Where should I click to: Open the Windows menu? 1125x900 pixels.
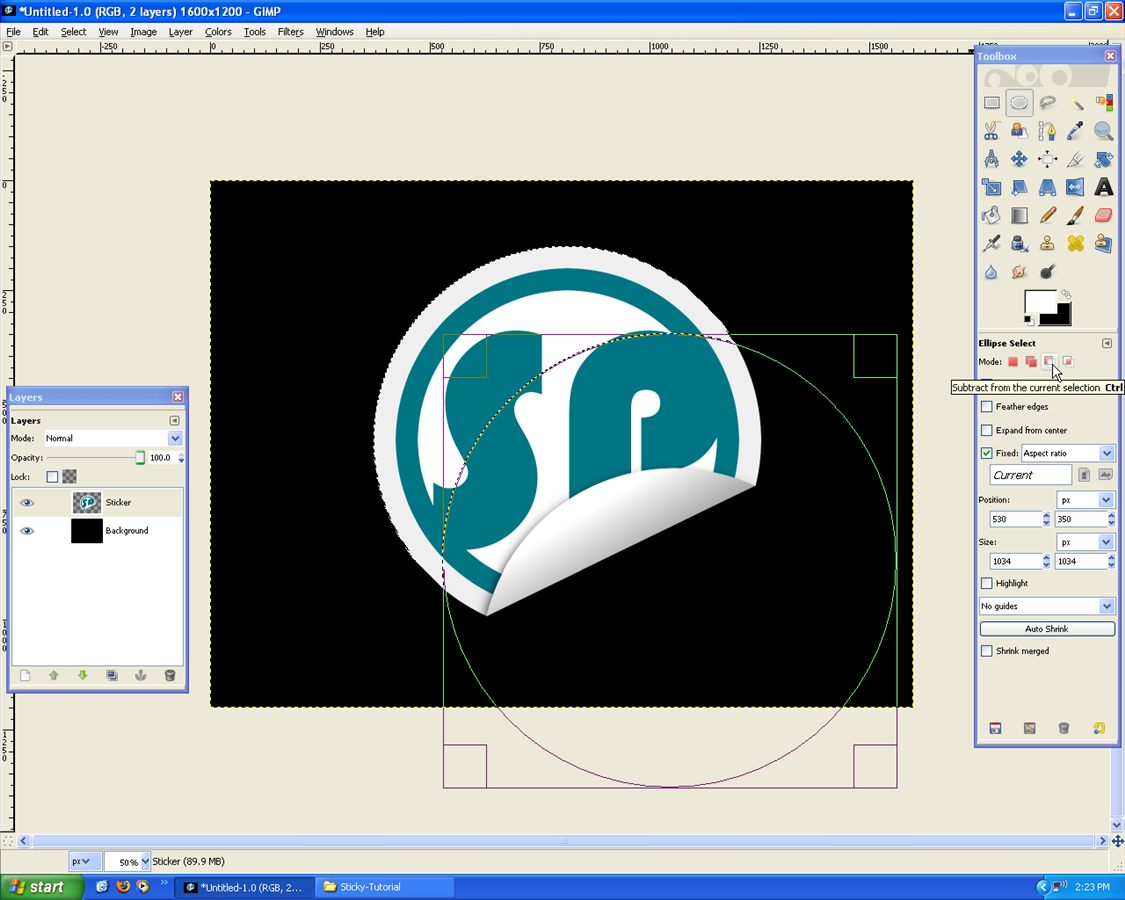coord(334,32)
